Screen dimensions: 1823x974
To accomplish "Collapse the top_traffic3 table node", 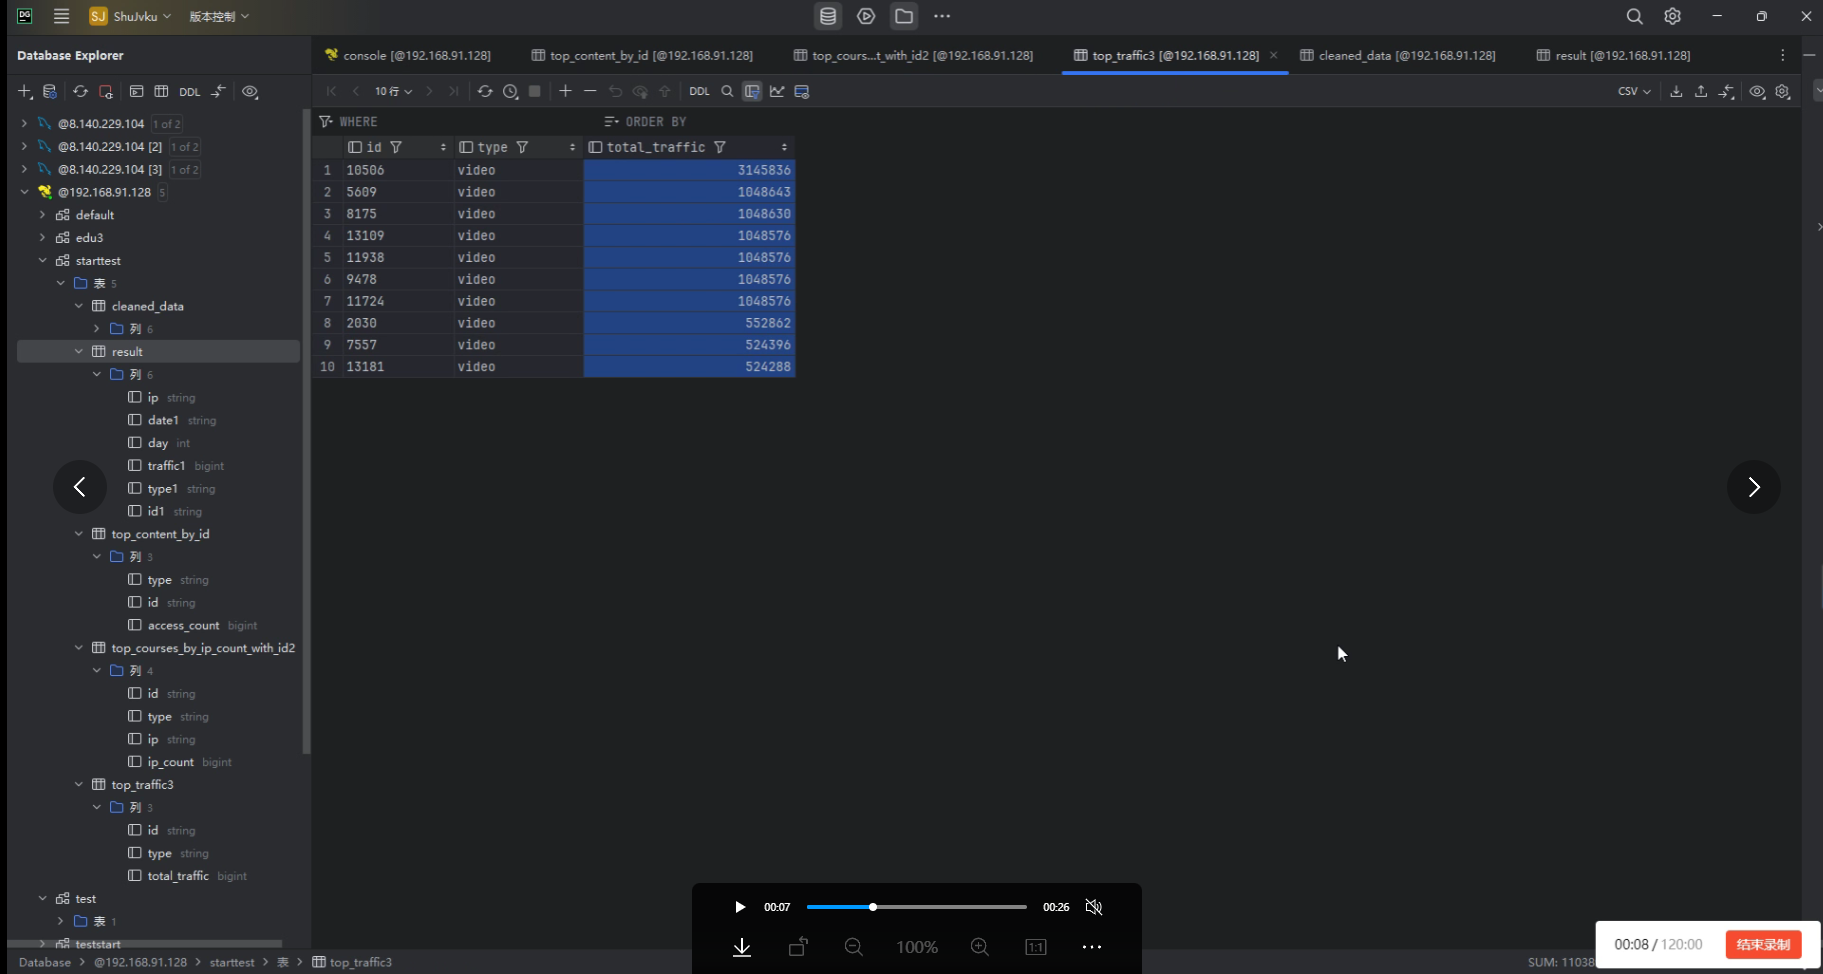I will click(x=79, y=785).
